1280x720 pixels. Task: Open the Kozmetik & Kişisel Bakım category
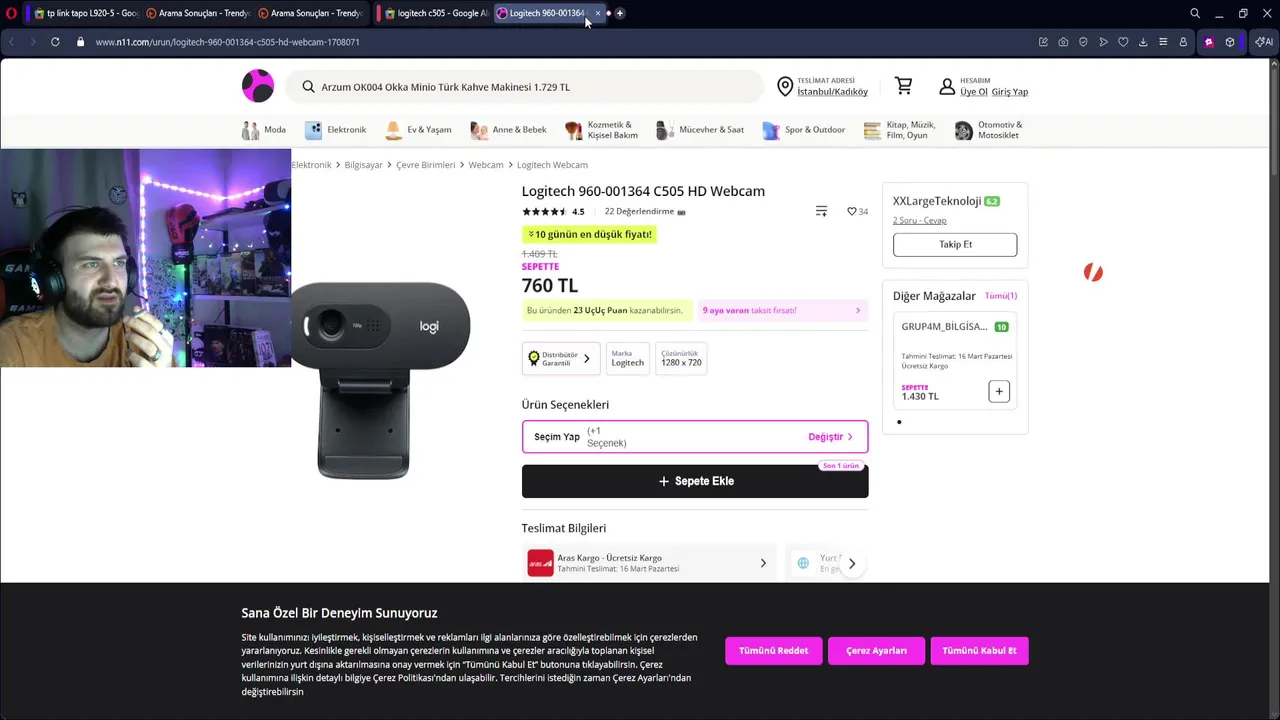pyautogui.click(x=601, y=130)
